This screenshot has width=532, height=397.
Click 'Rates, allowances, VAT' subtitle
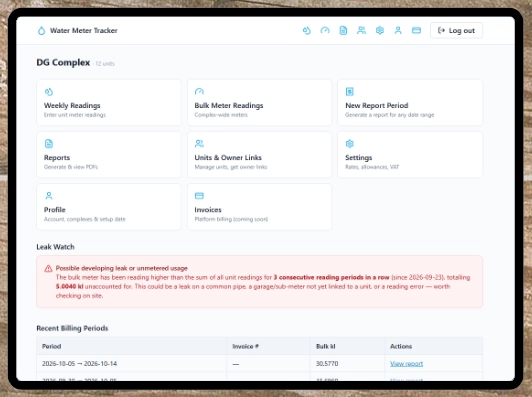click(x=372, y=167)
